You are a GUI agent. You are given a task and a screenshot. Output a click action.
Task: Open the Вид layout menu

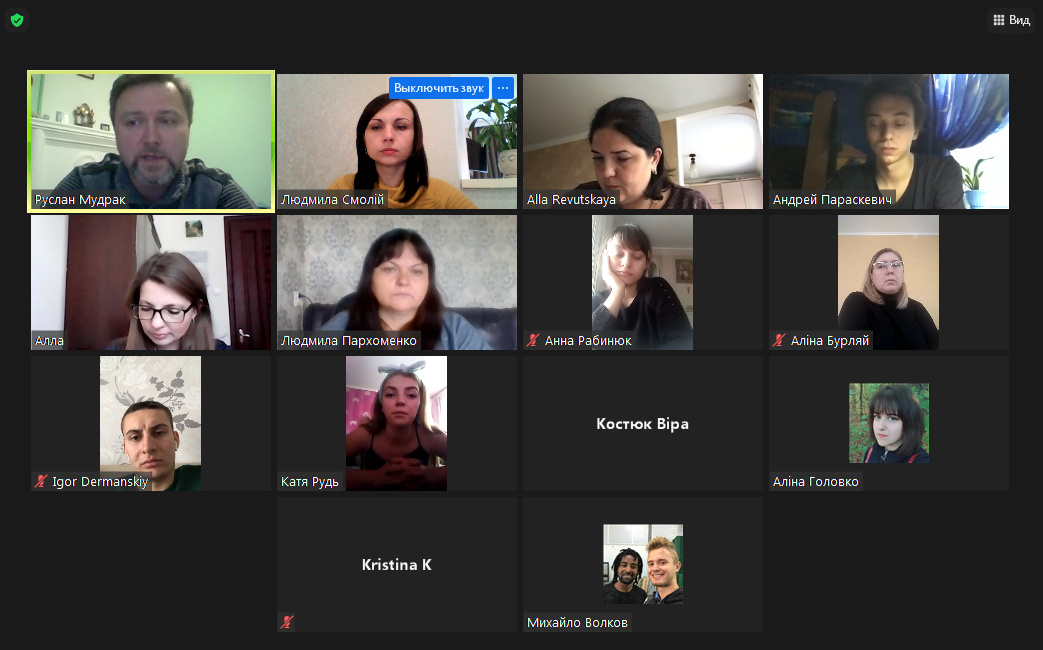pyautogui.click(x=1011, y=20)
